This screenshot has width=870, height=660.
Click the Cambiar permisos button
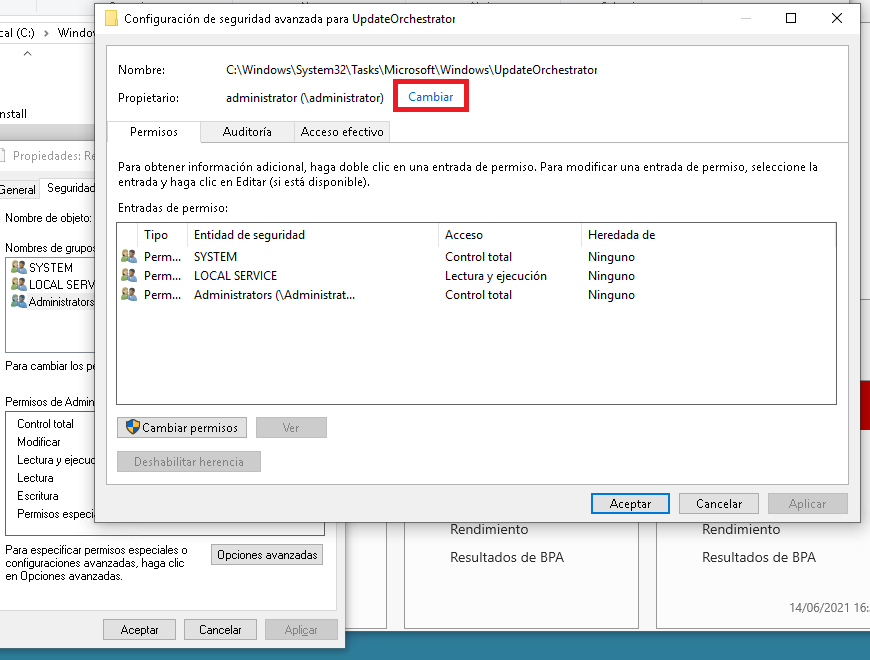(x=182, y=428)
